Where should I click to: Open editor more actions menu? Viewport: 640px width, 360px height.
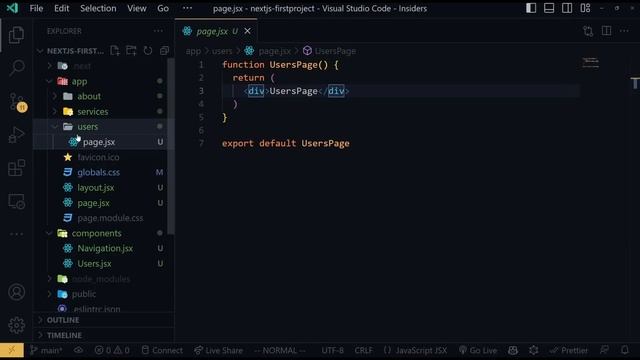pyautogui.click(x=624, y=31)
